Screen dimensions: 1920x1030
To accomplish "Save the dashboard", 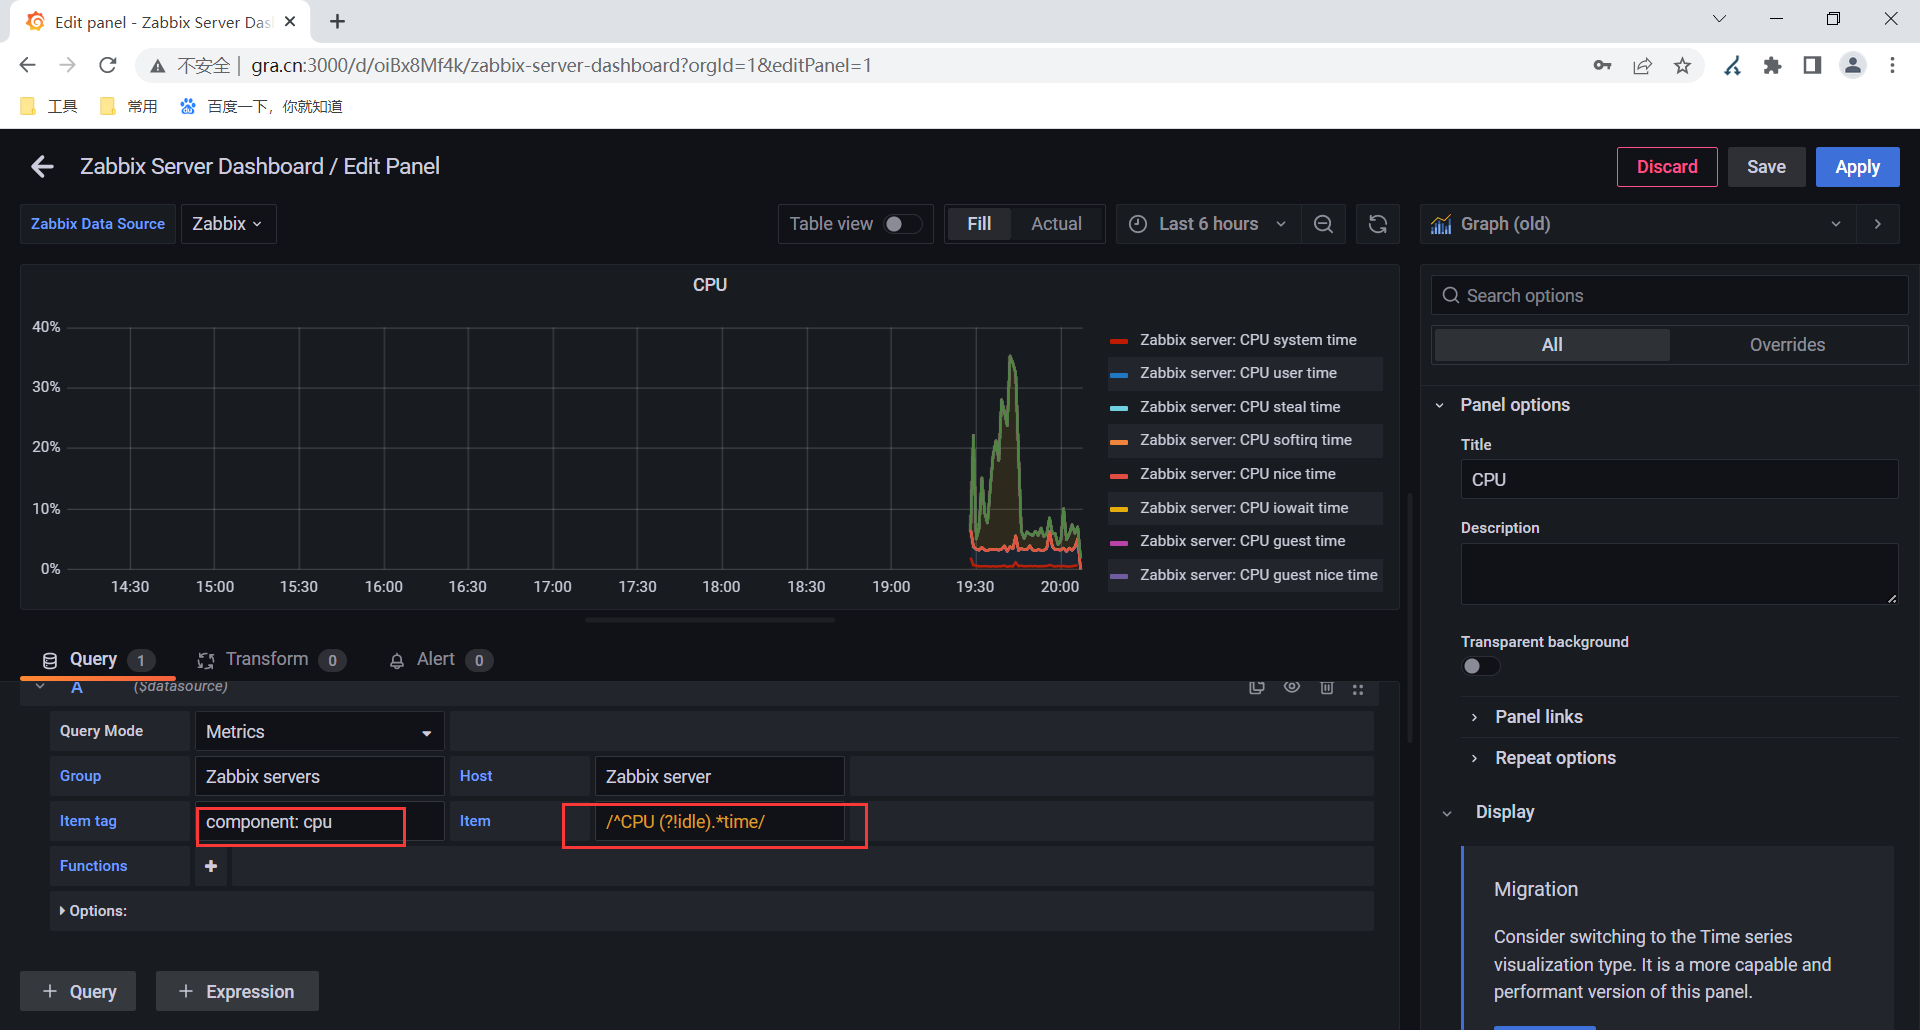I will click(1766, 167).
